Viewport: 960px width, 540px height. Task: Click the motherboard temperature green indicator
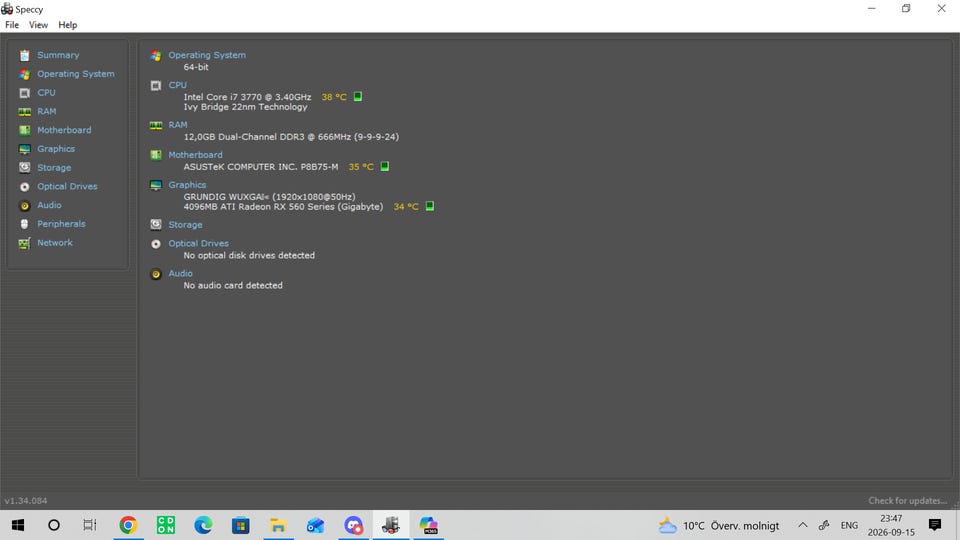[x=385, y=166]
